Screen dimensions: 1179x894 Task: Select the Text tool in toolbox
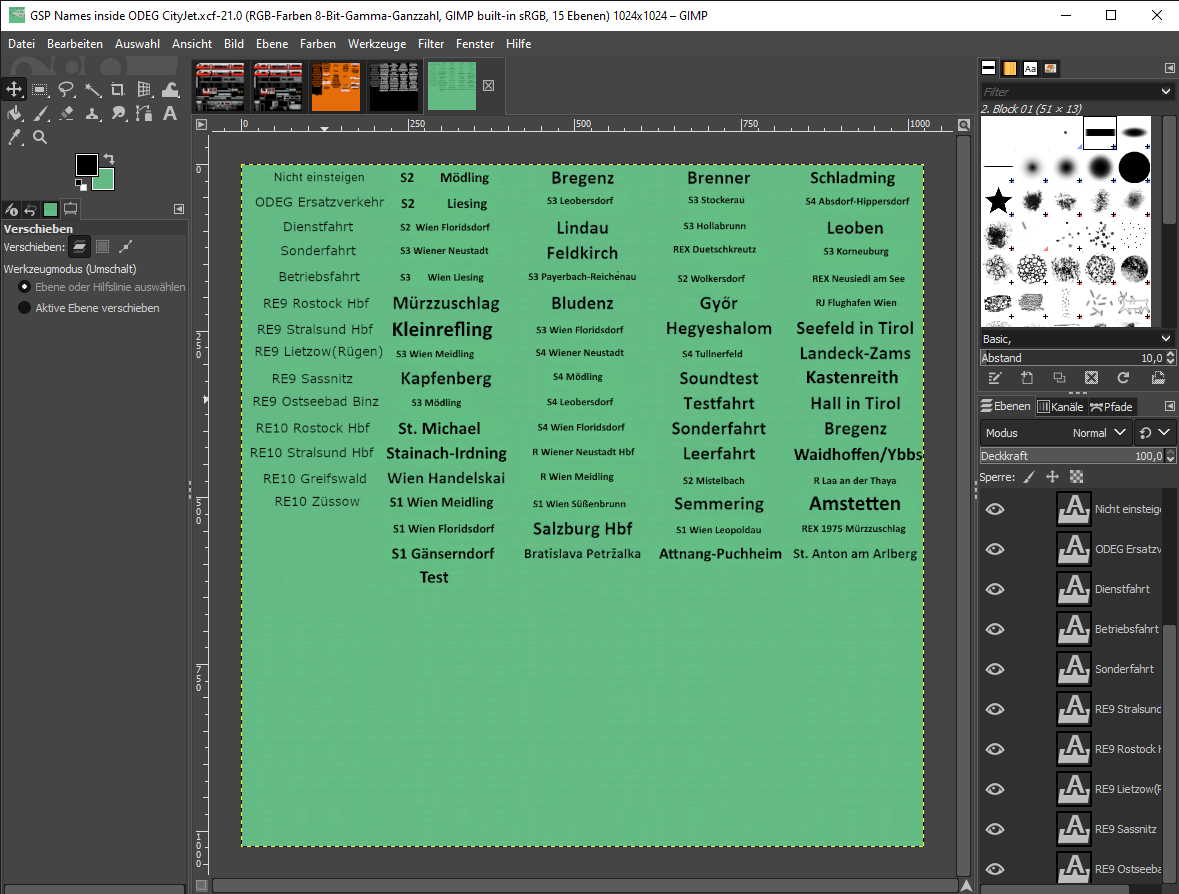[170, 113]
